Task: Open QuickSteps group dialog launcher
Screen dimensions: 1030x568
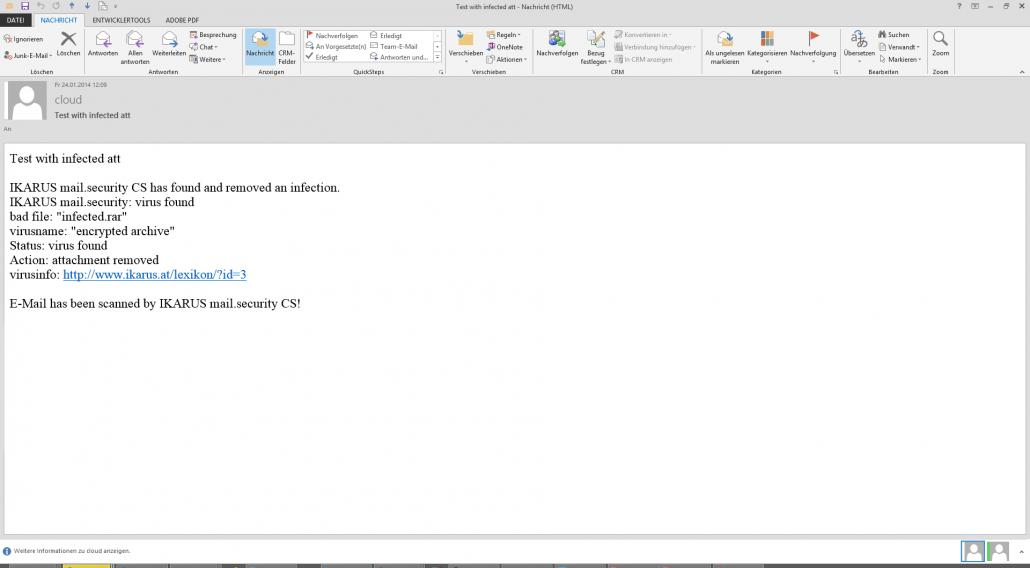Action: coord(441,72)
